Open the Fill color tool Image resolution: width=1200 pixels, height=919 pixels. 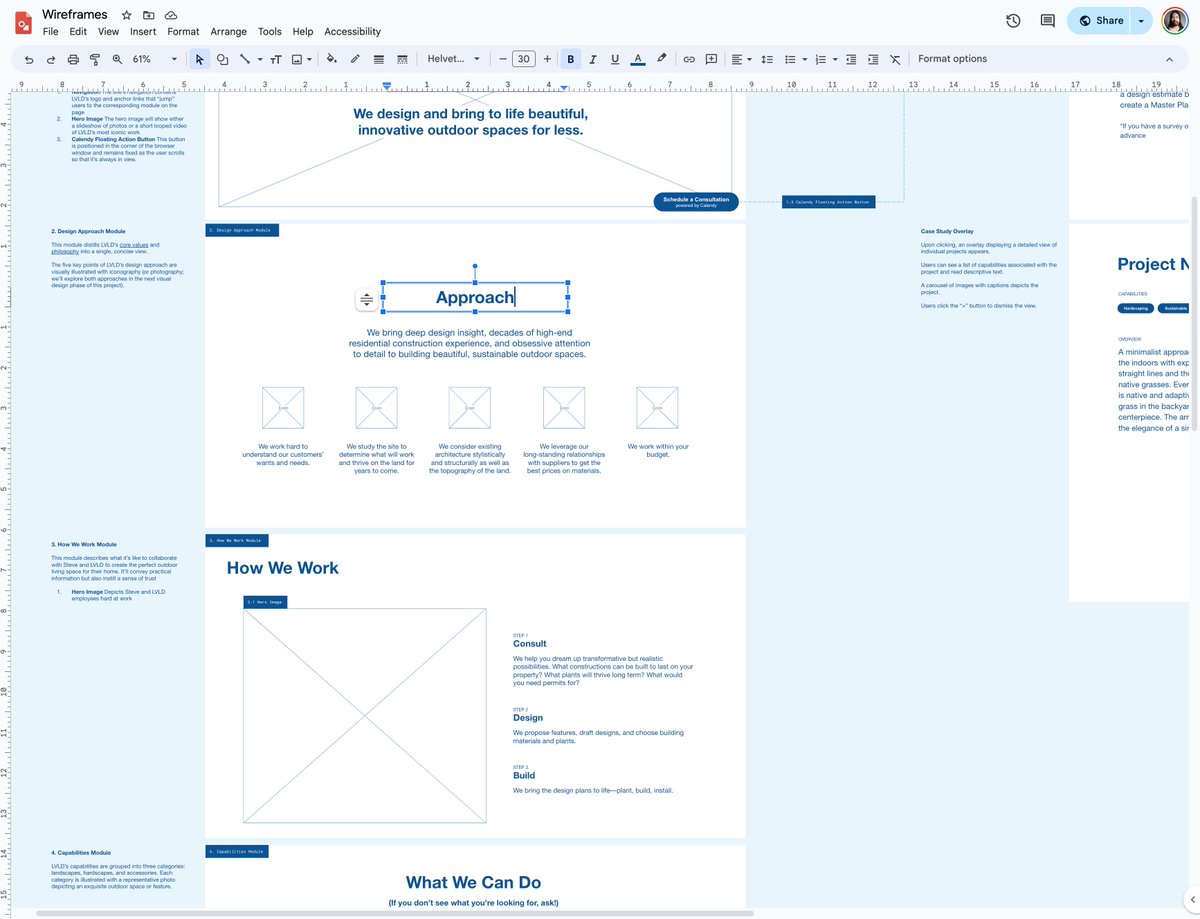coord(332,58)
